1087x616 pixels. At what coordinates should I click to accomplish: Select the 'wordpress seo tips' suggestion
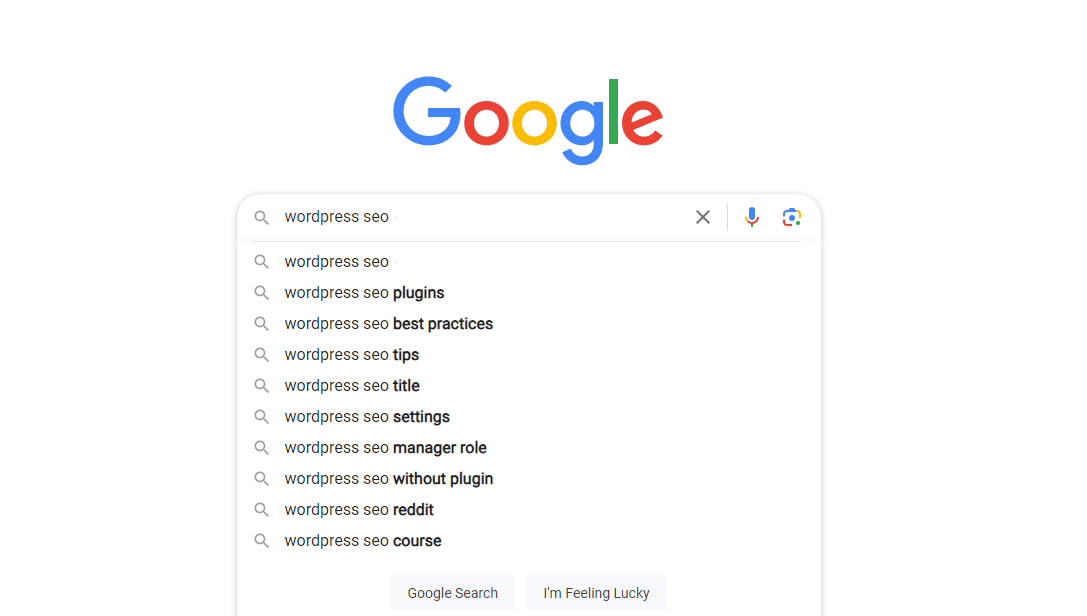coord(351,354)
